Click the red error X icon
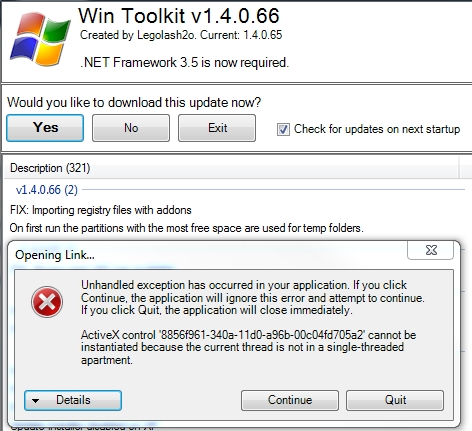 [47, 302]
